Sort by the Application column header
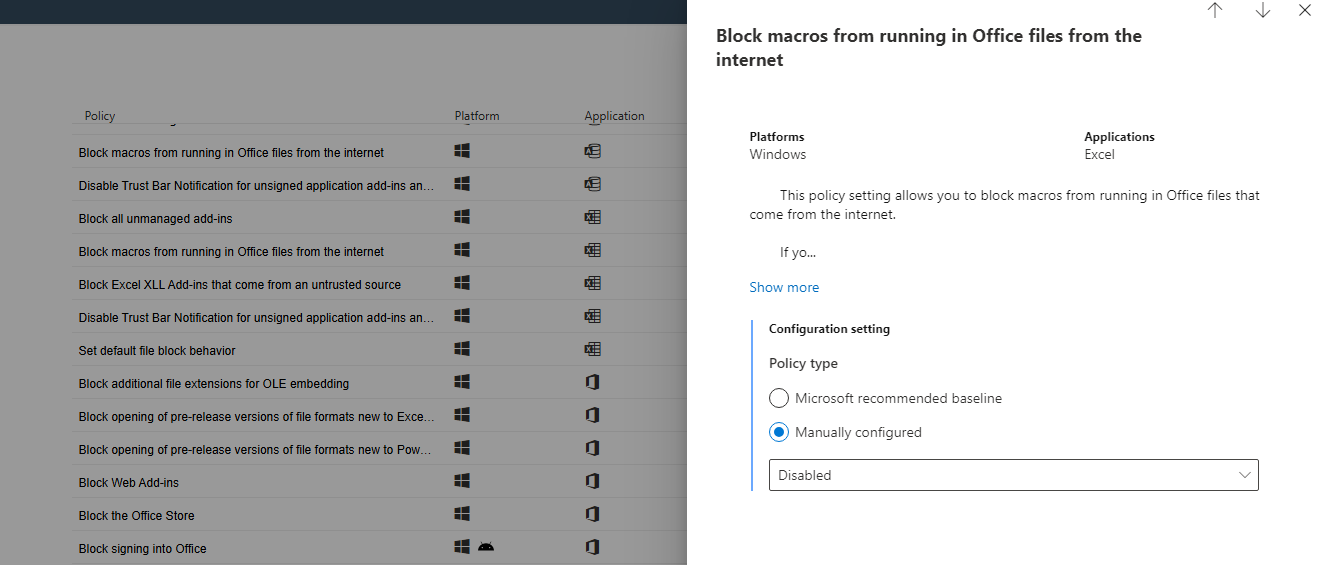Screen dimensions: 1327x565 614,116
